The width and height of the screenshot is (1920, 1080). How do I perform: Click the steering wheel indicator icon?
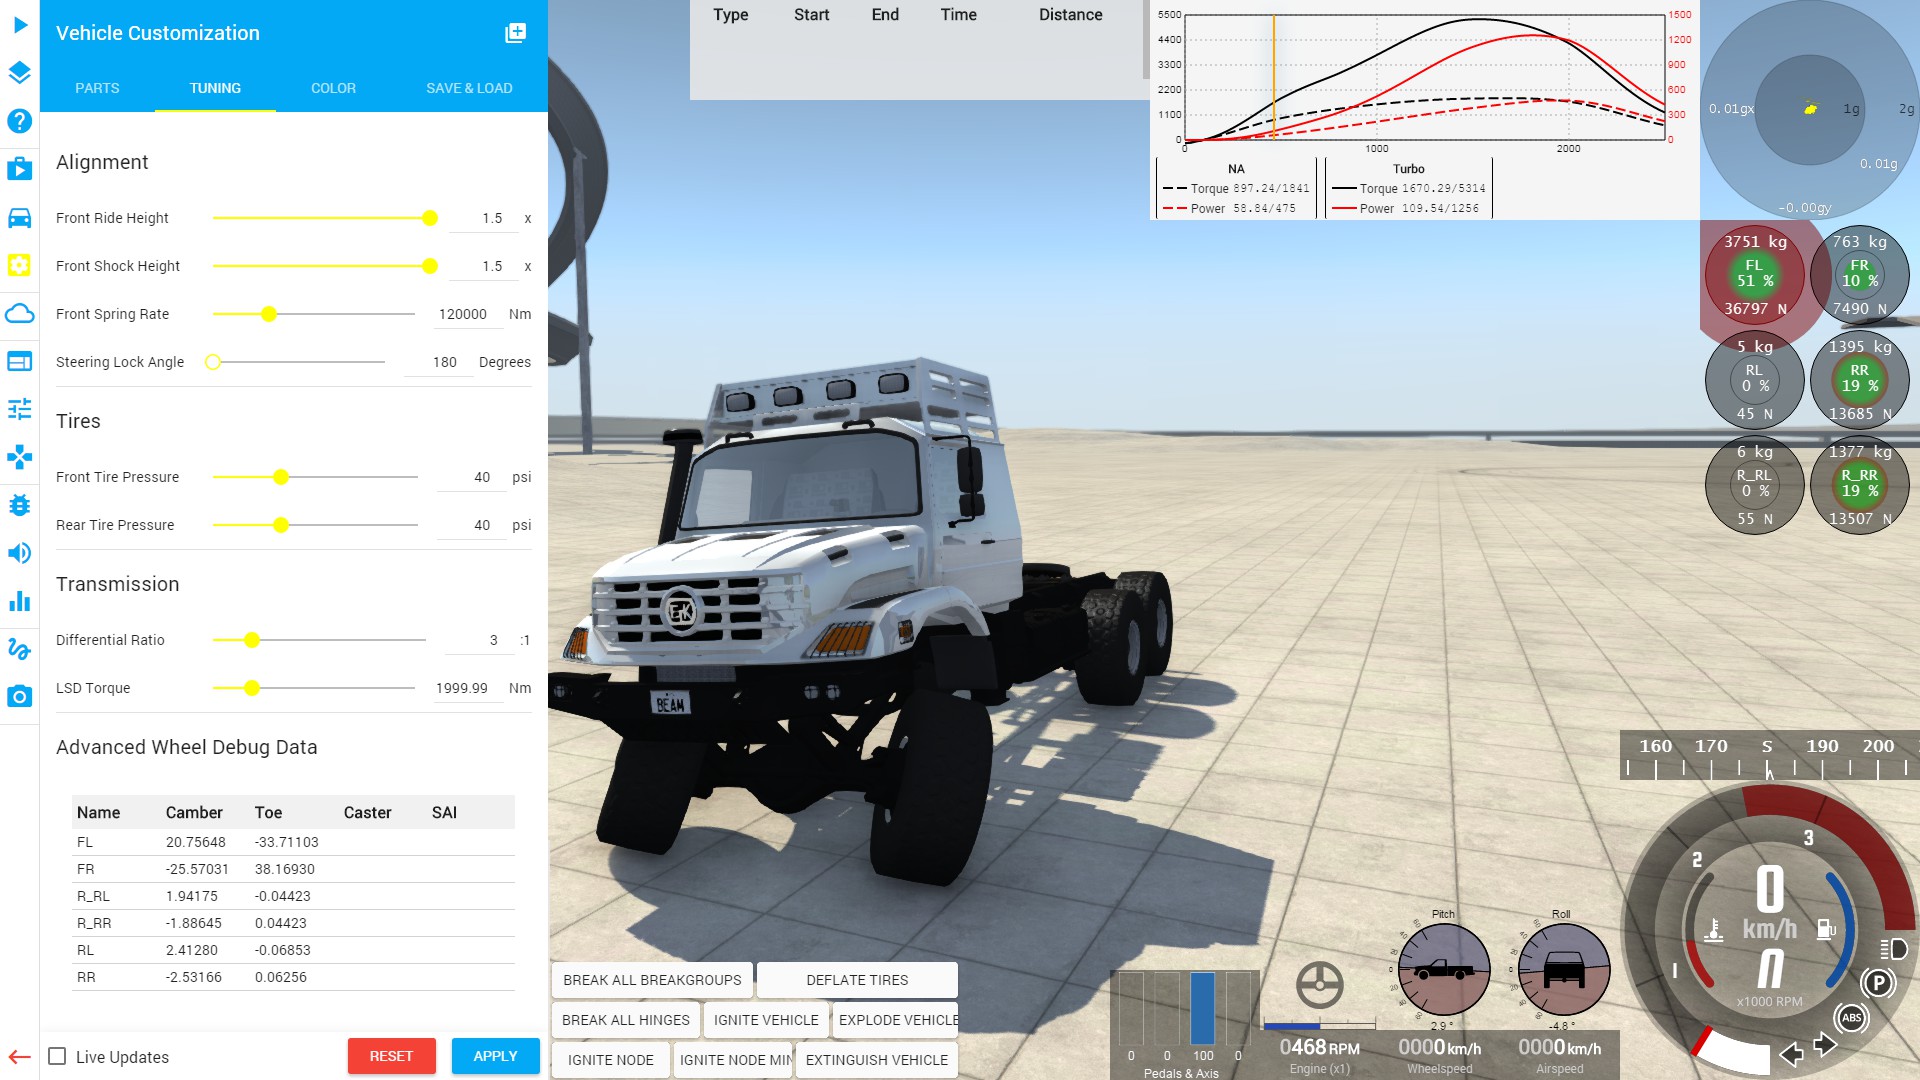[1320, 985]
